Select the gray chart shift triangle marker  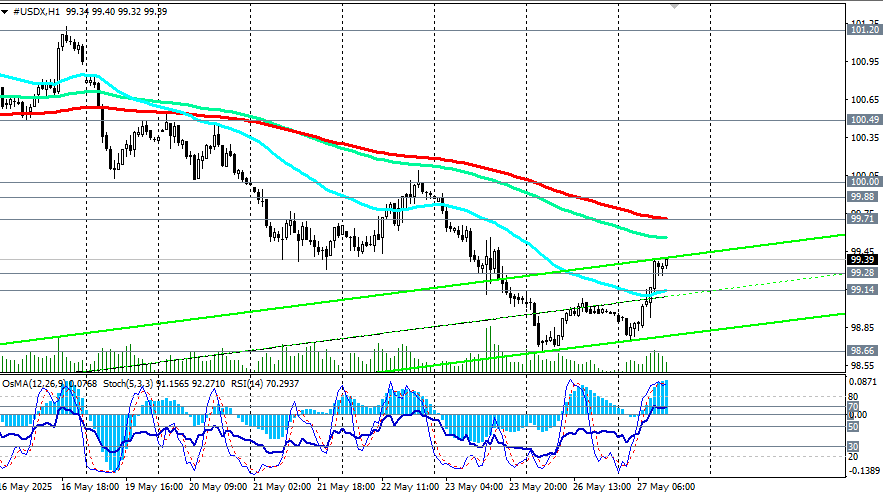tap(674, 6)
